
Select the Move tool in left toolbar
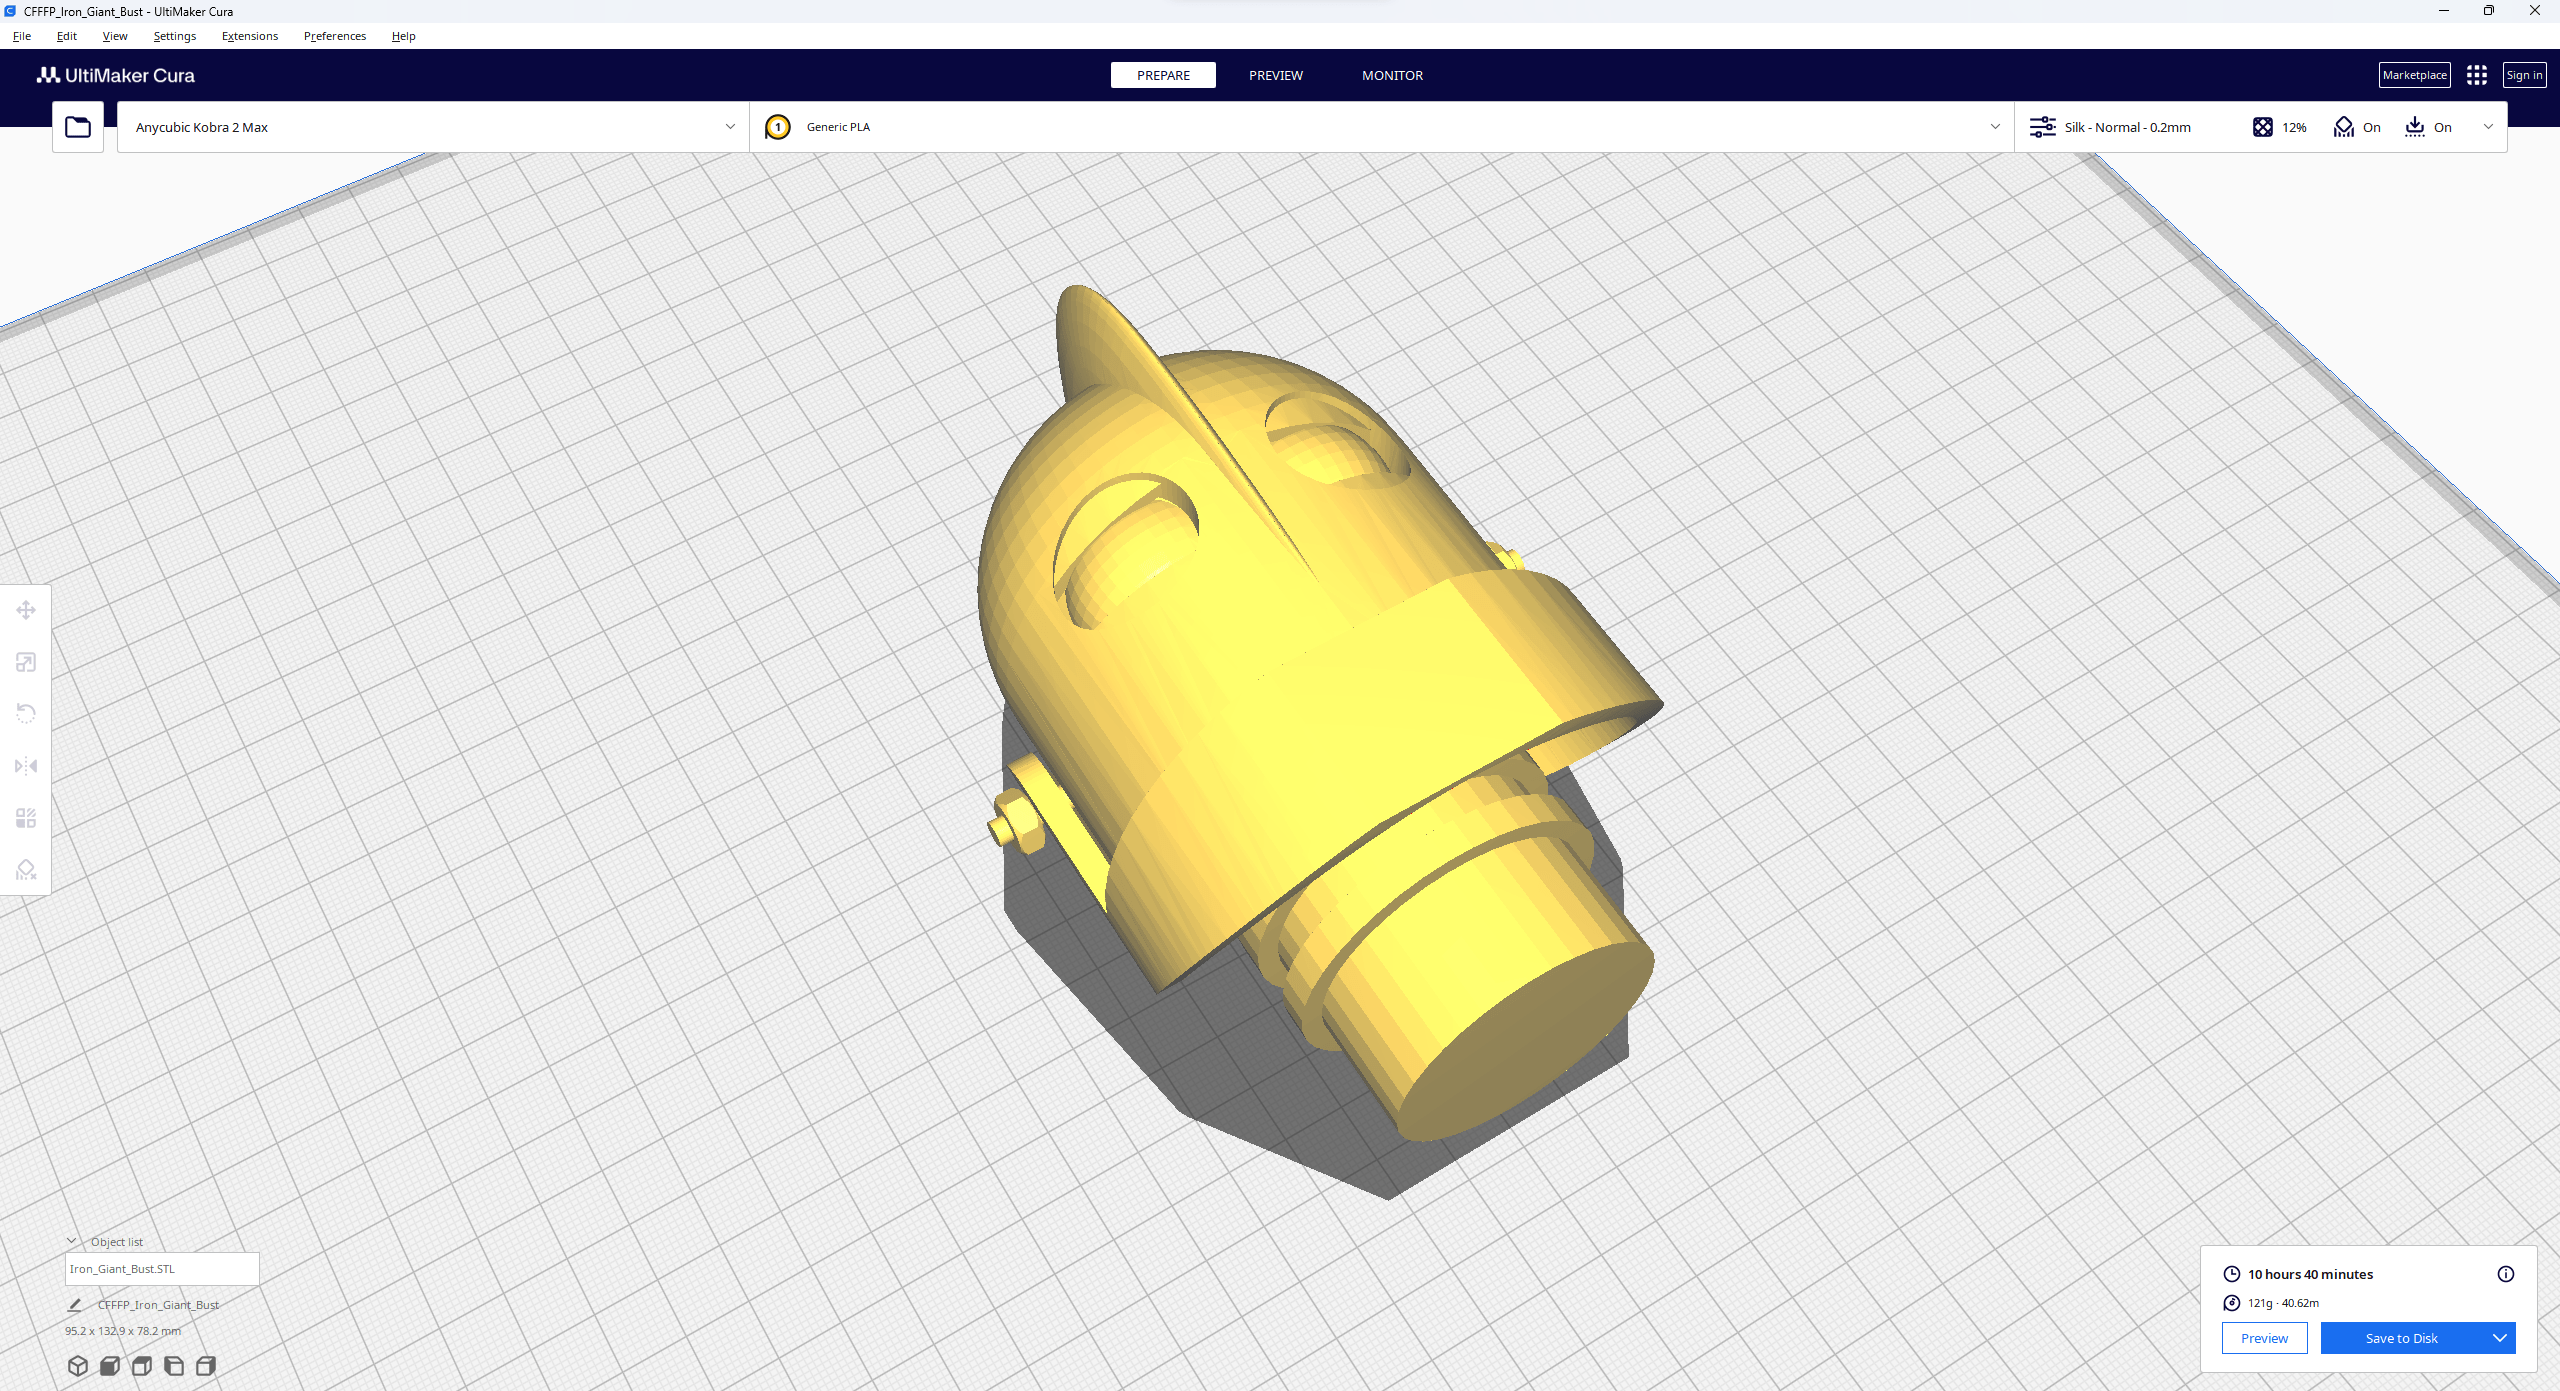click(x=26, y=610)
